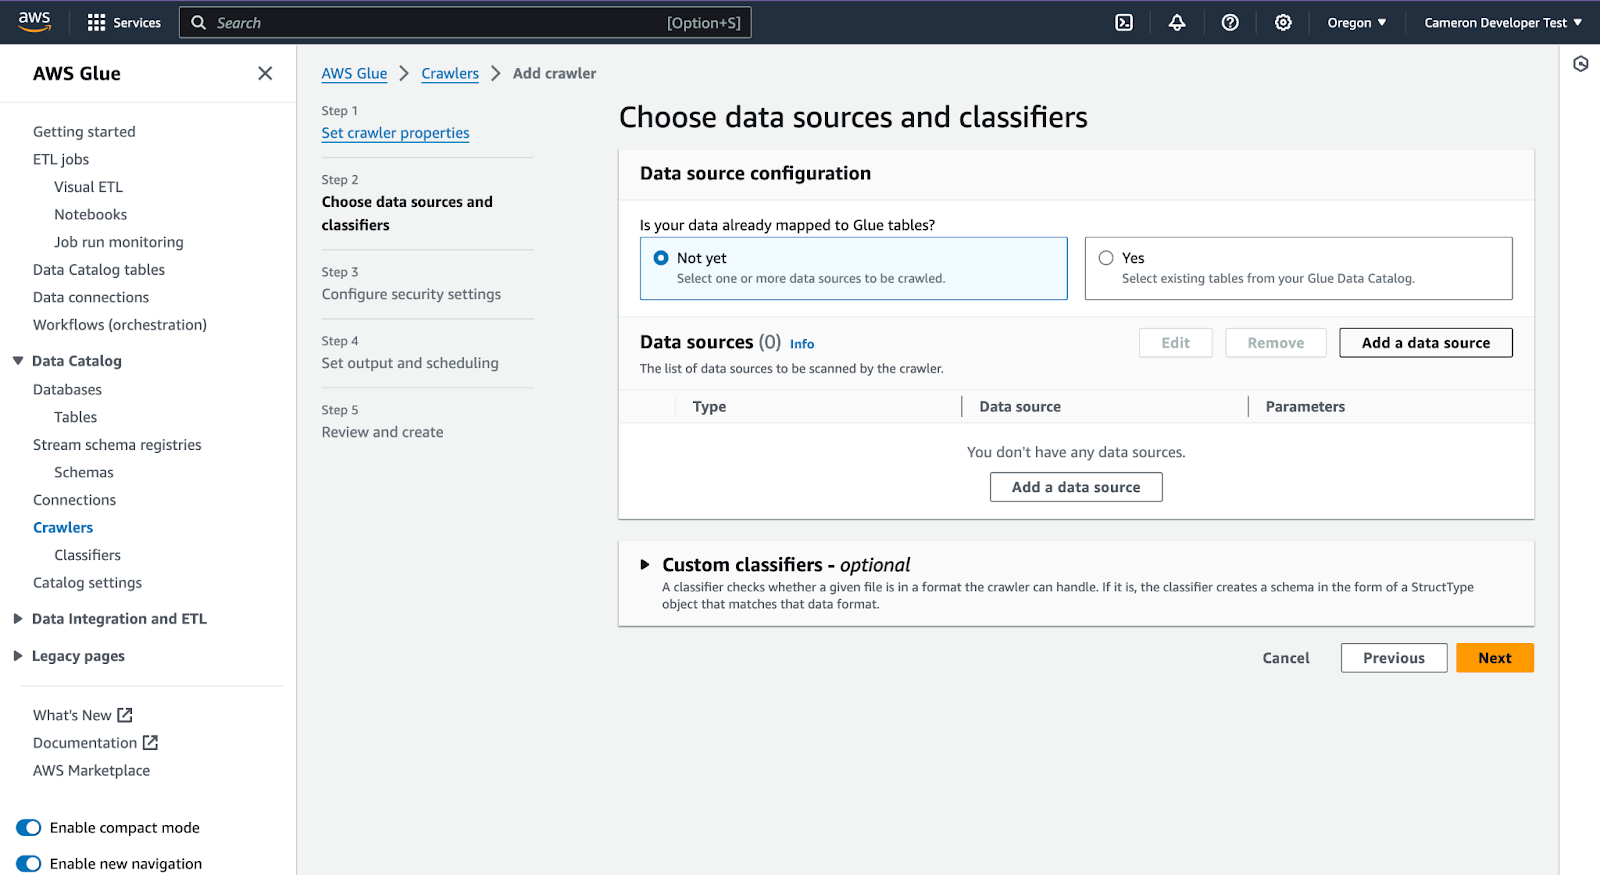Viewport: 1600px width, 875px height.
Task: Click the Data sources Info link
Action: click(802, 344)
